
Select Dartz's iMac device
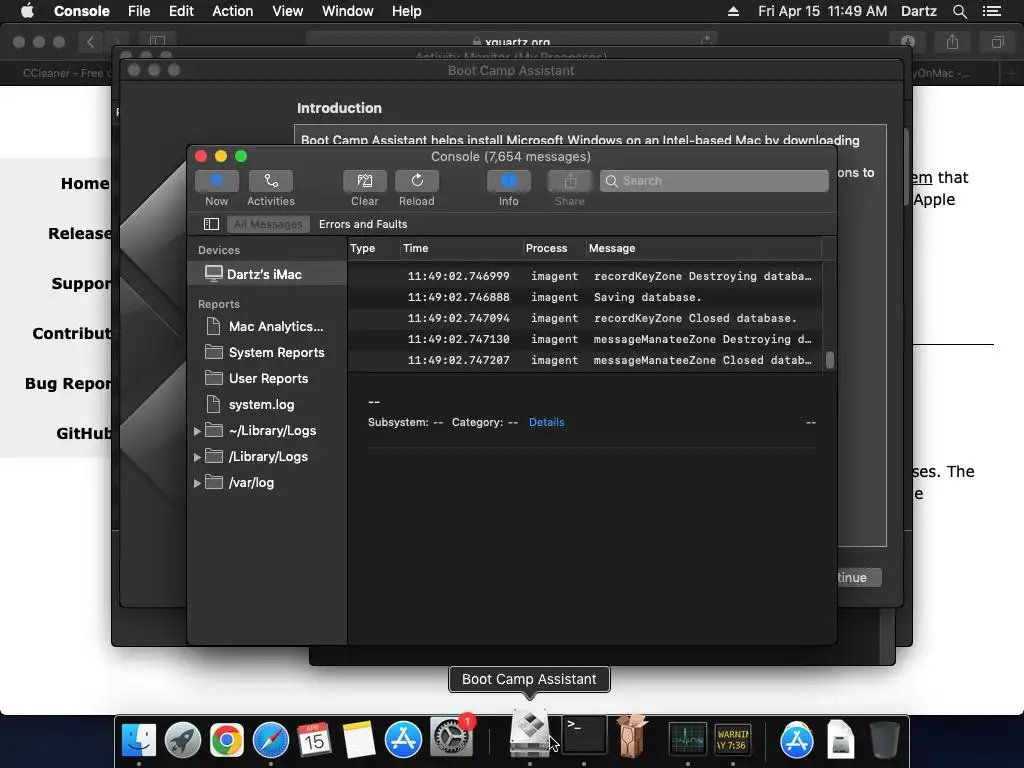[x=267, y=274]
